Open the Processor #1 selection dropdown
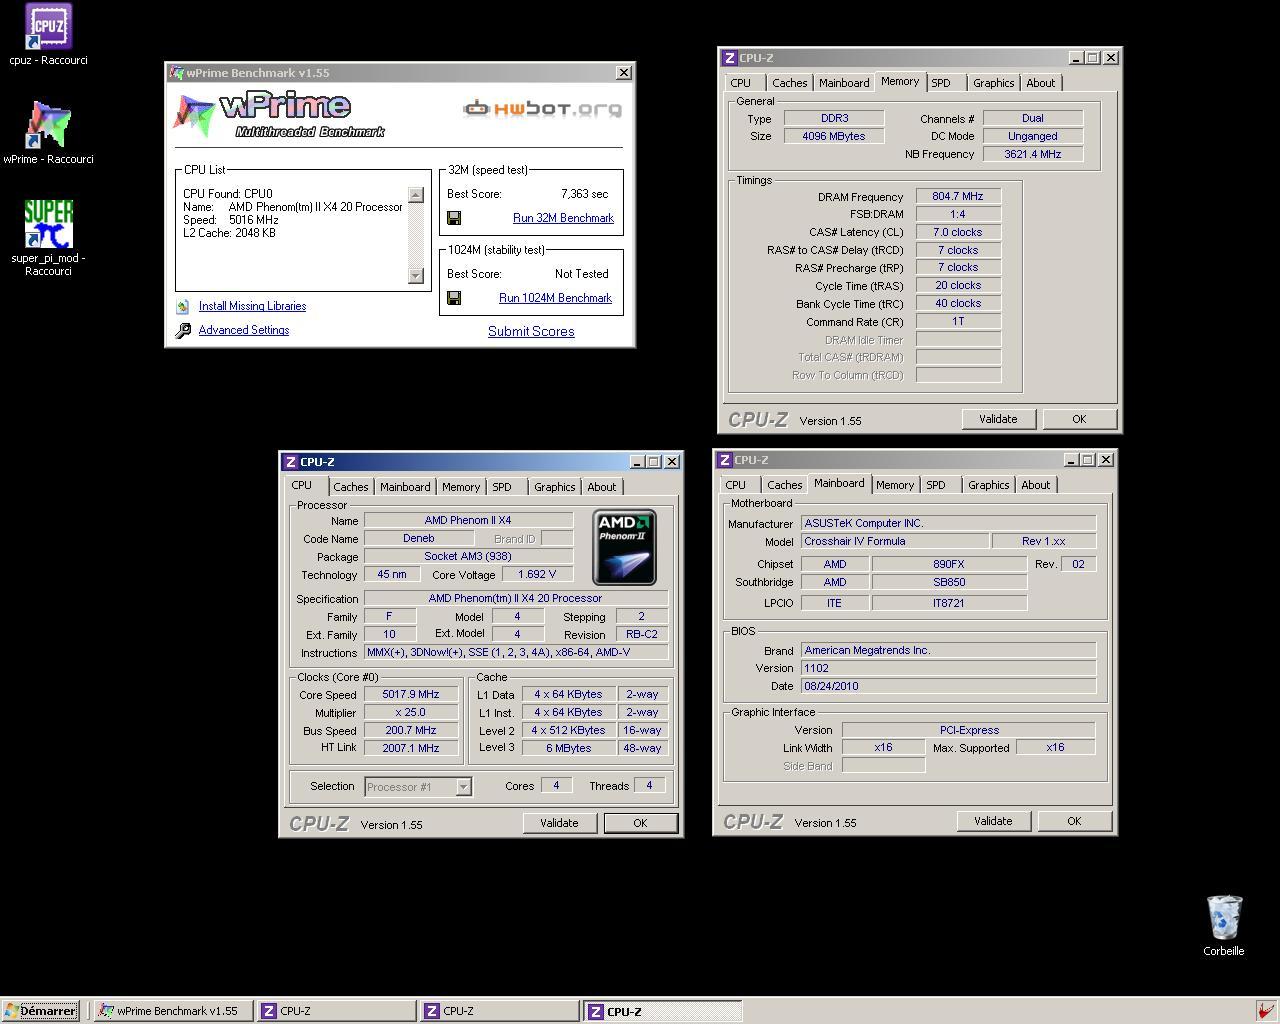 (464, 787)
